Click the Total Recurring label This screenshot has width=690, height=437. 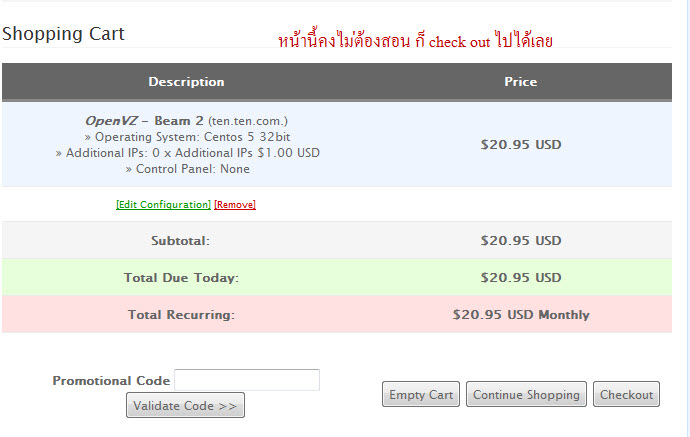click(x=181, y=315)
